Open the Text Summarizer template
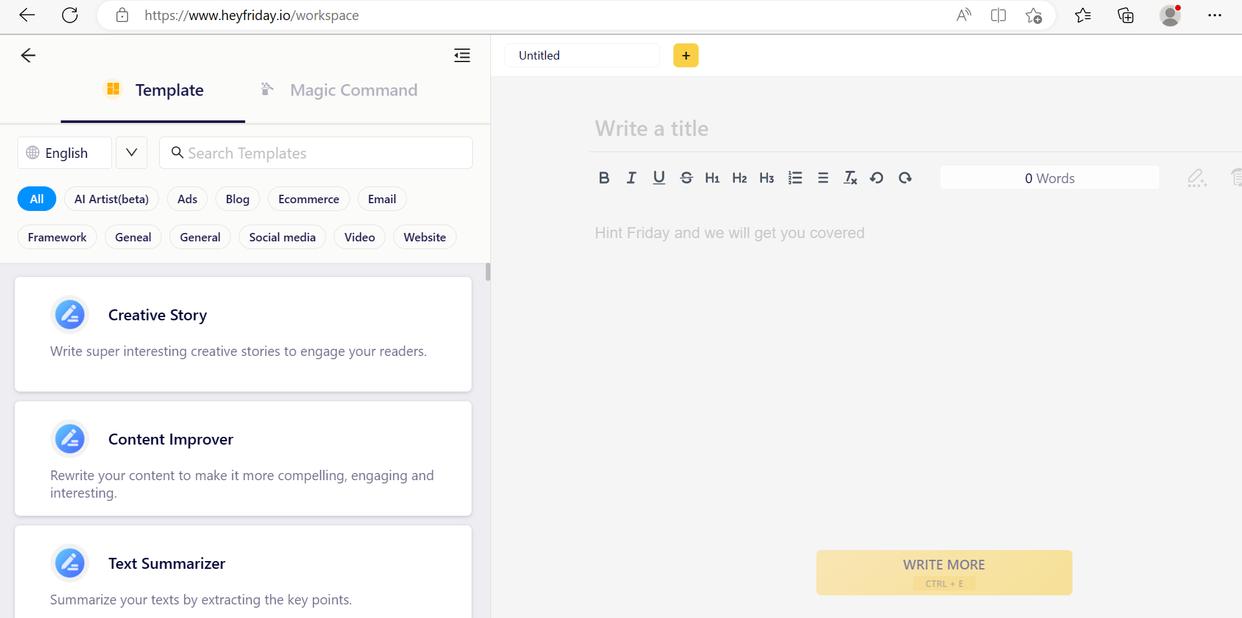This screenshot has width=1242, height=618. tap(243, 572)
